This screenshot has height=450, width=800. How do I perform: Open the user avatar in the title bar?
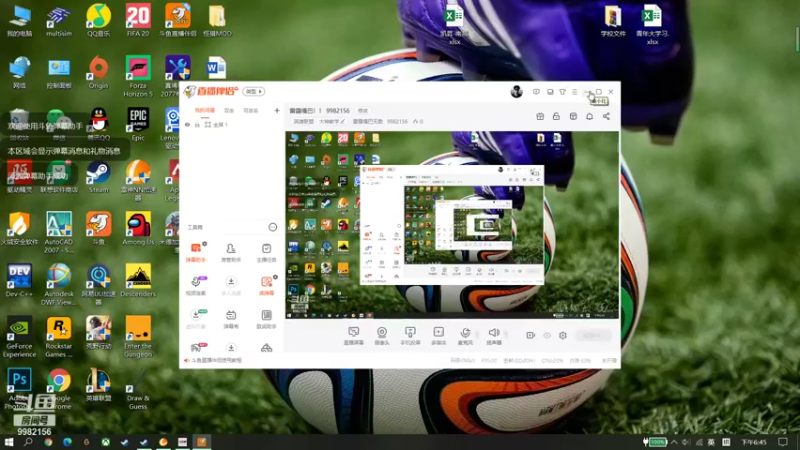[516, 92]
